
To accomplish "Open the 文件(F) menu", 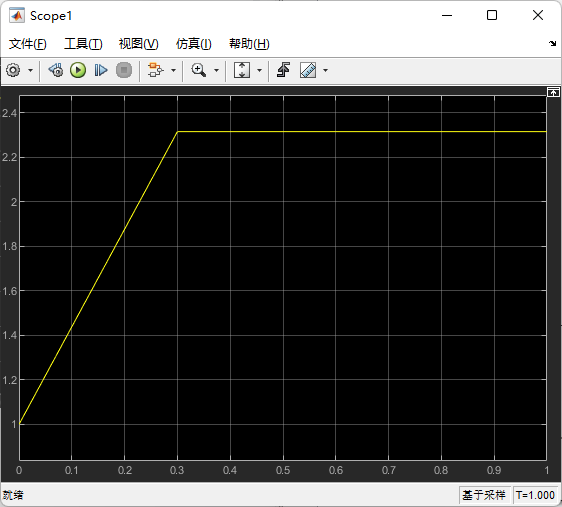I will pos(28,44).
